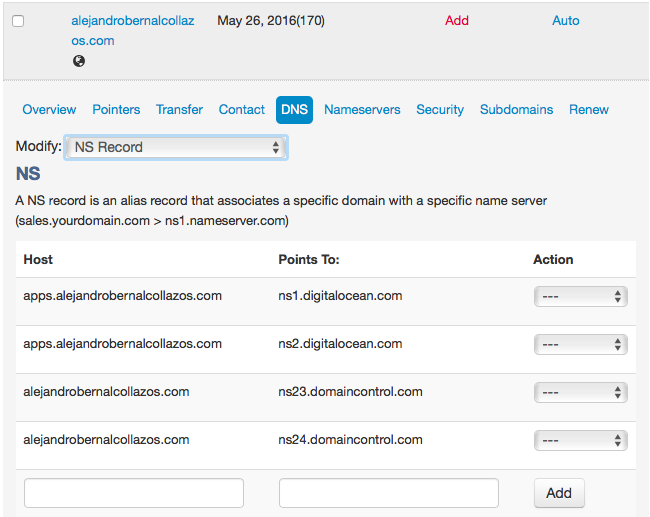
Task: View the Subdomains tab
Action: 517,109
